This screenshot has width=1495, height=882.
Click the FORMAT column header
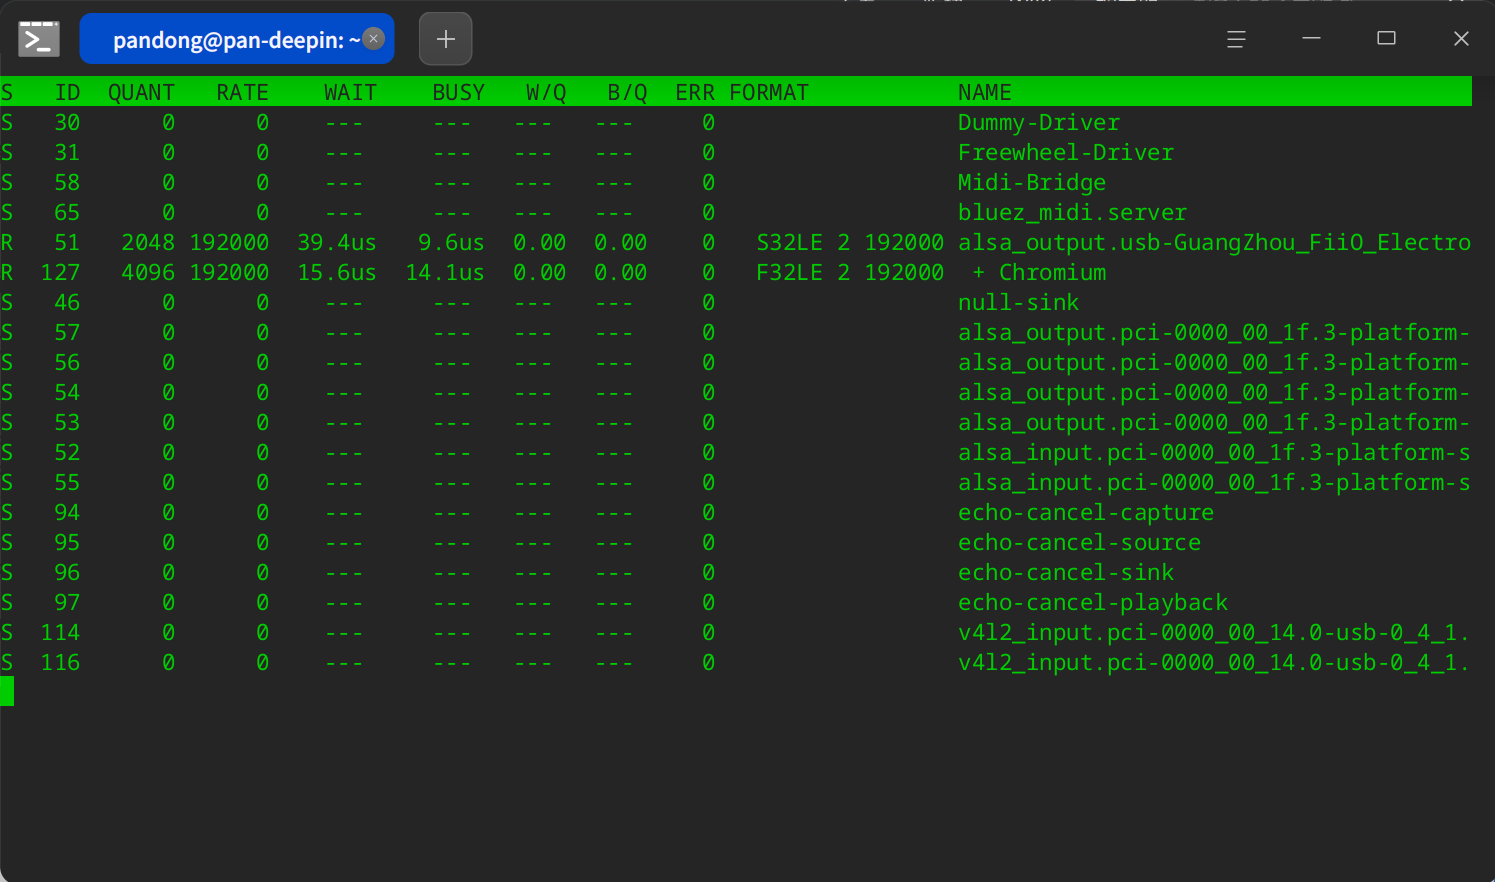point(769,92)
